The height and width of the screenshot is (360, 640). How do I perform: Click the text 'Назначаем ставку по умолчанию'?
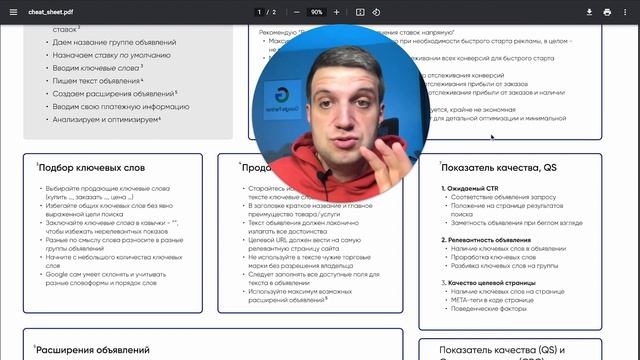click(111, 55)
